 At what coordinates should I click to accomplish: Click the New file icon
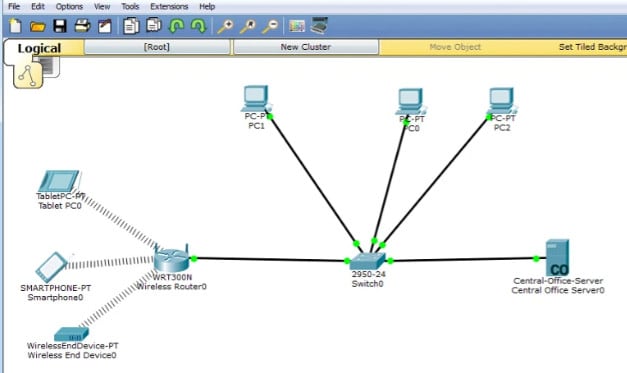(15, 26)
